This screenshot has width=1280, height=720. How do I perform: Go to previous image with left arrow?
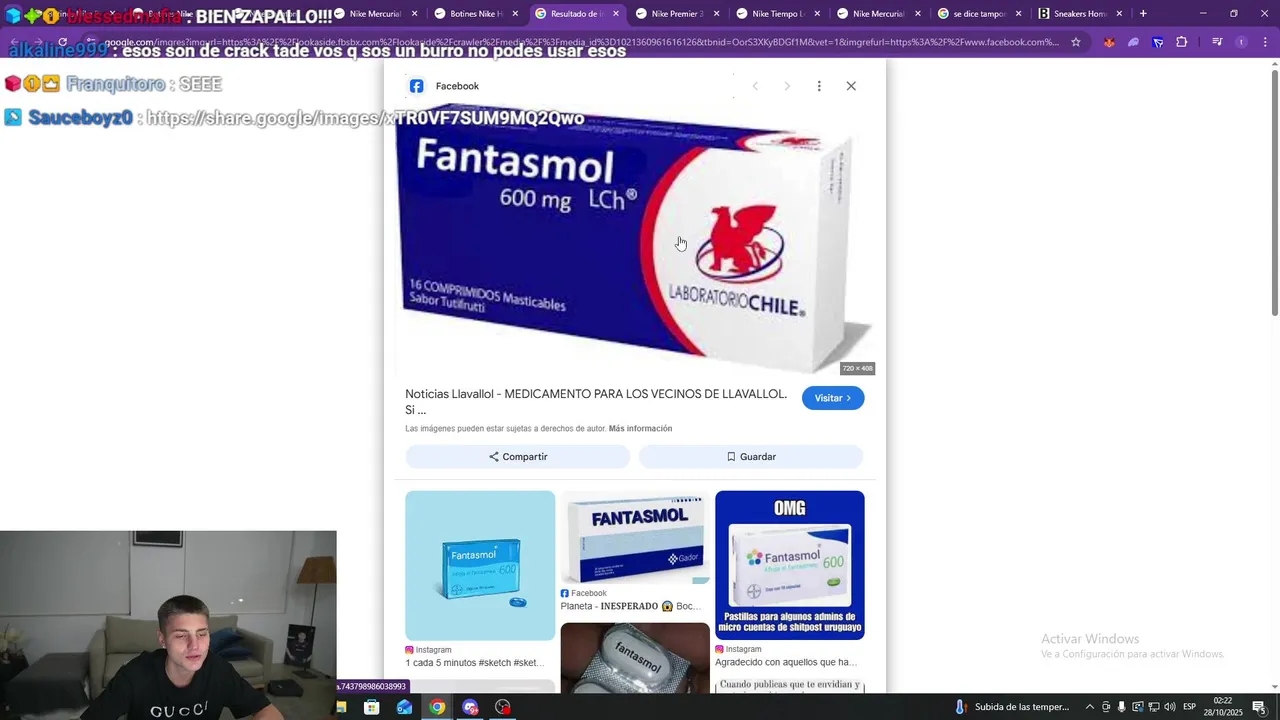[755, 86]
